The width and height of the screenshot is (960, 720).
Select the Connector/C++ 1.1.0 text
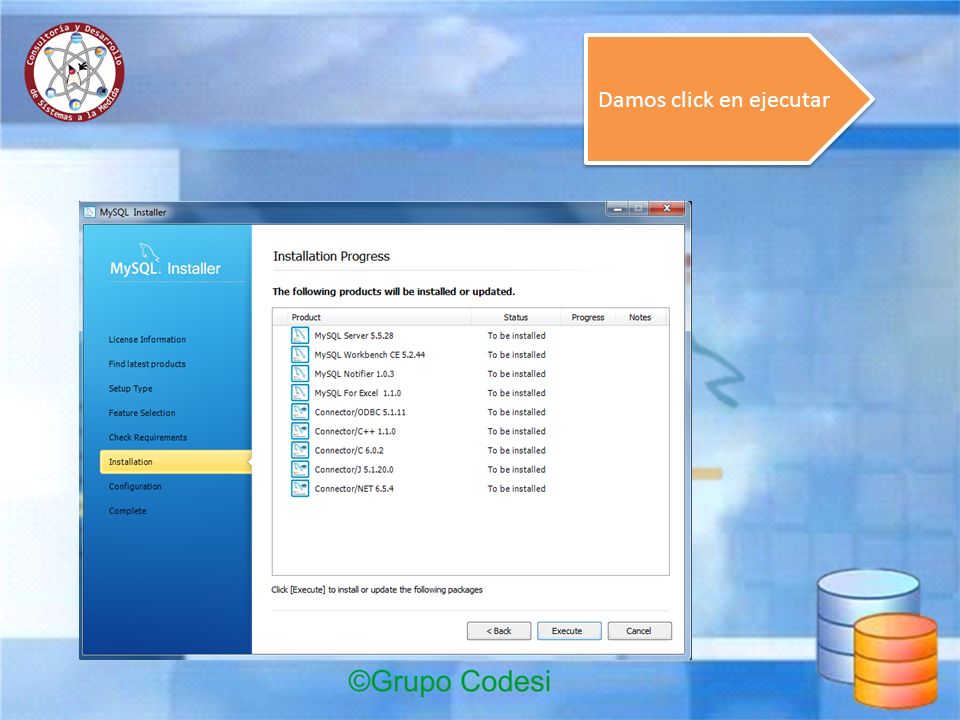click(355, 431)
